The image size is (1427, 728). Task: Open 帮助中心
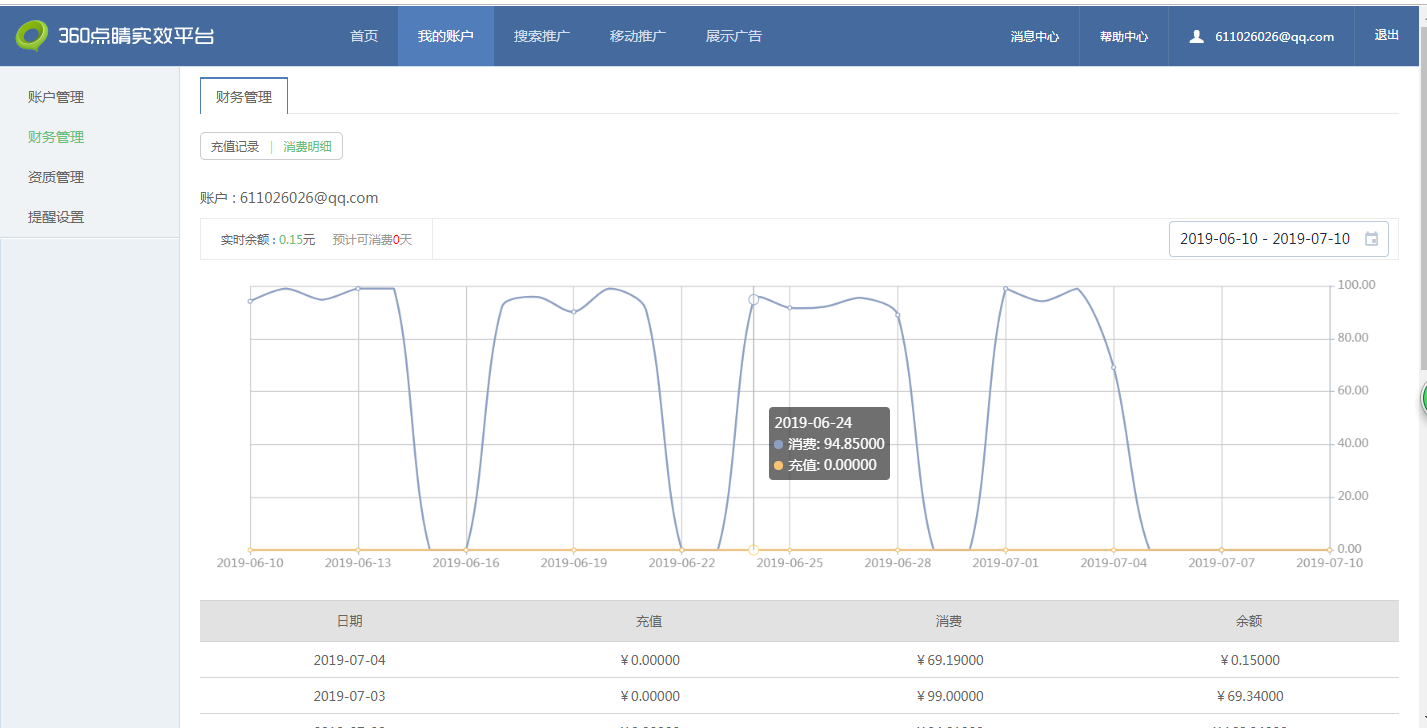coord(1124,36)
